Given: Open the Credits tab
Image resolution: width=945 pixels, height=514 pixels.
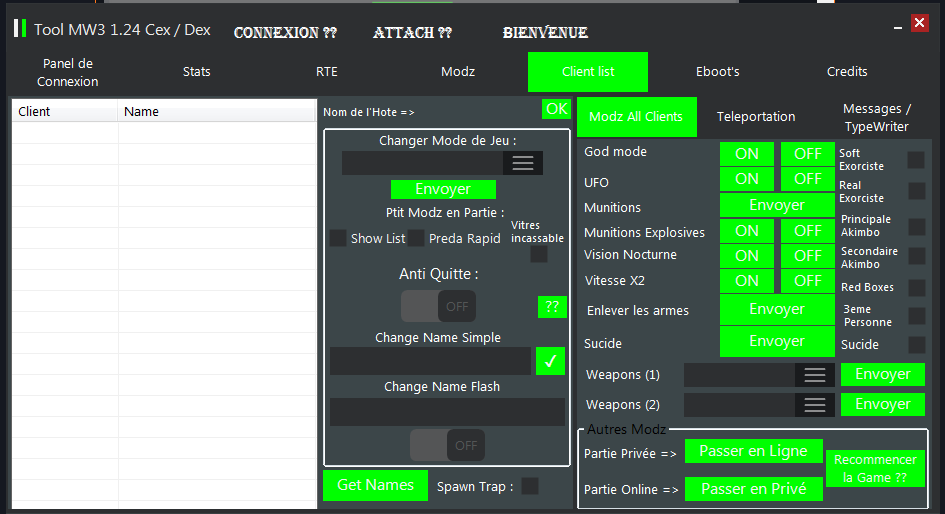Looking at the screenshot, I should (847, 72).
